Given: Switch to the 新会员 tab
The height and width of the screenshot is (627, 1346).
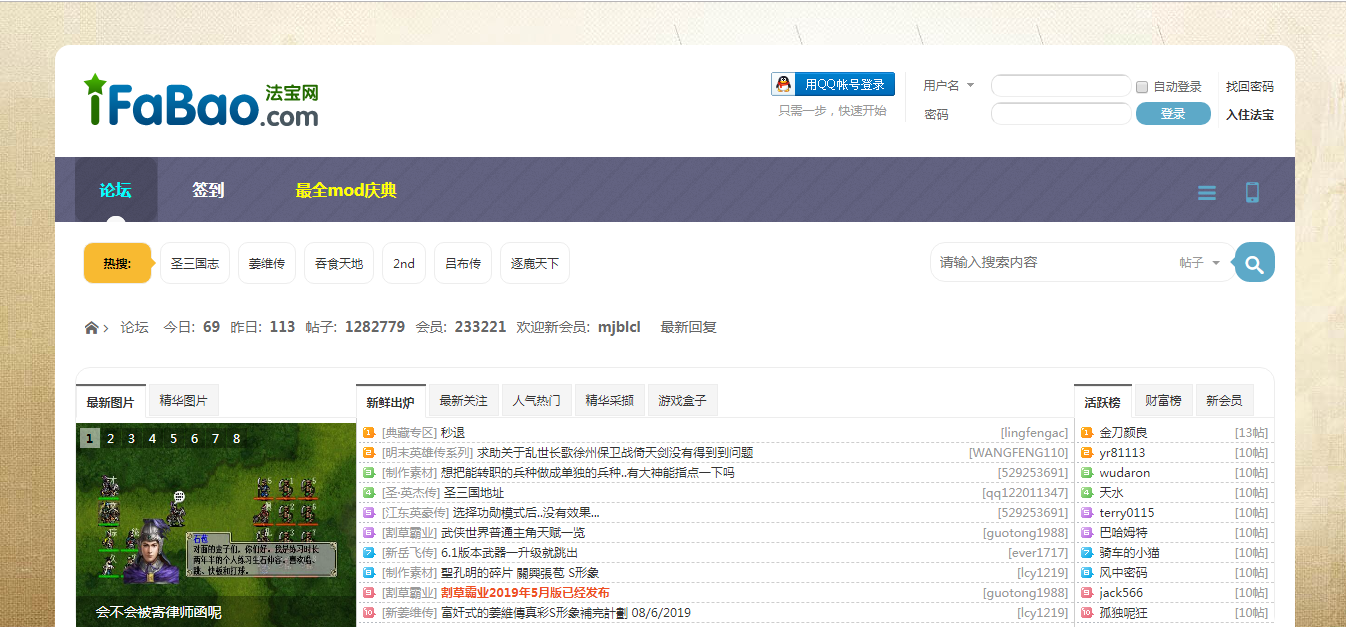Looking at the screenshot, I should pyautogui.click(x=1224, y=401).
